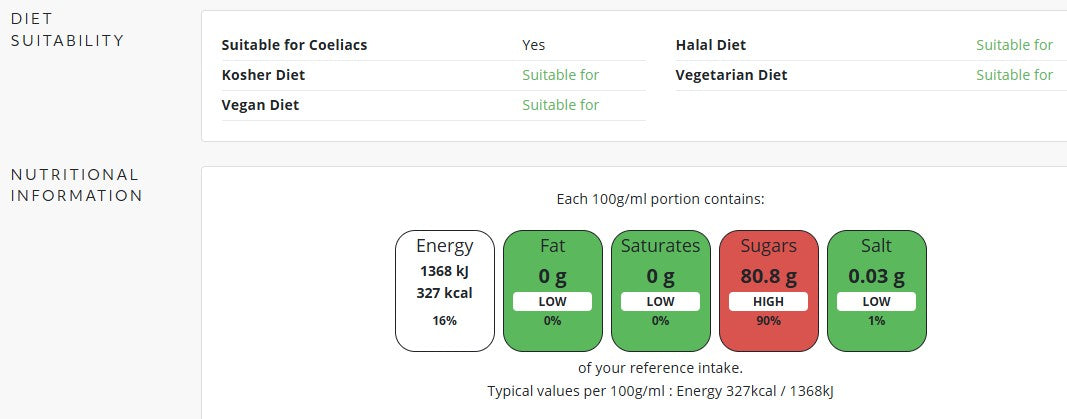Click Suitable for next to Kosher Diet

561,75
